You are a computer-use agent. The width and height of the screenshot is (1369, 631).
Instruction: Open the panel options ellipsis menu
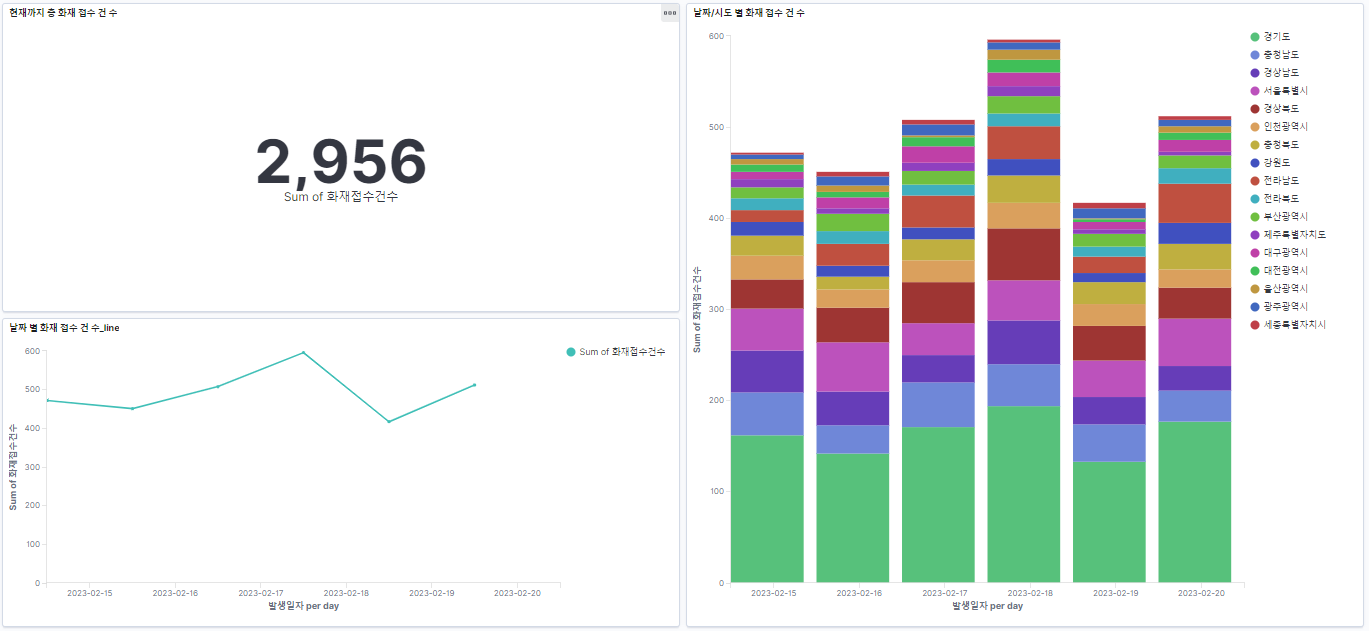click(x=670, y=13)
